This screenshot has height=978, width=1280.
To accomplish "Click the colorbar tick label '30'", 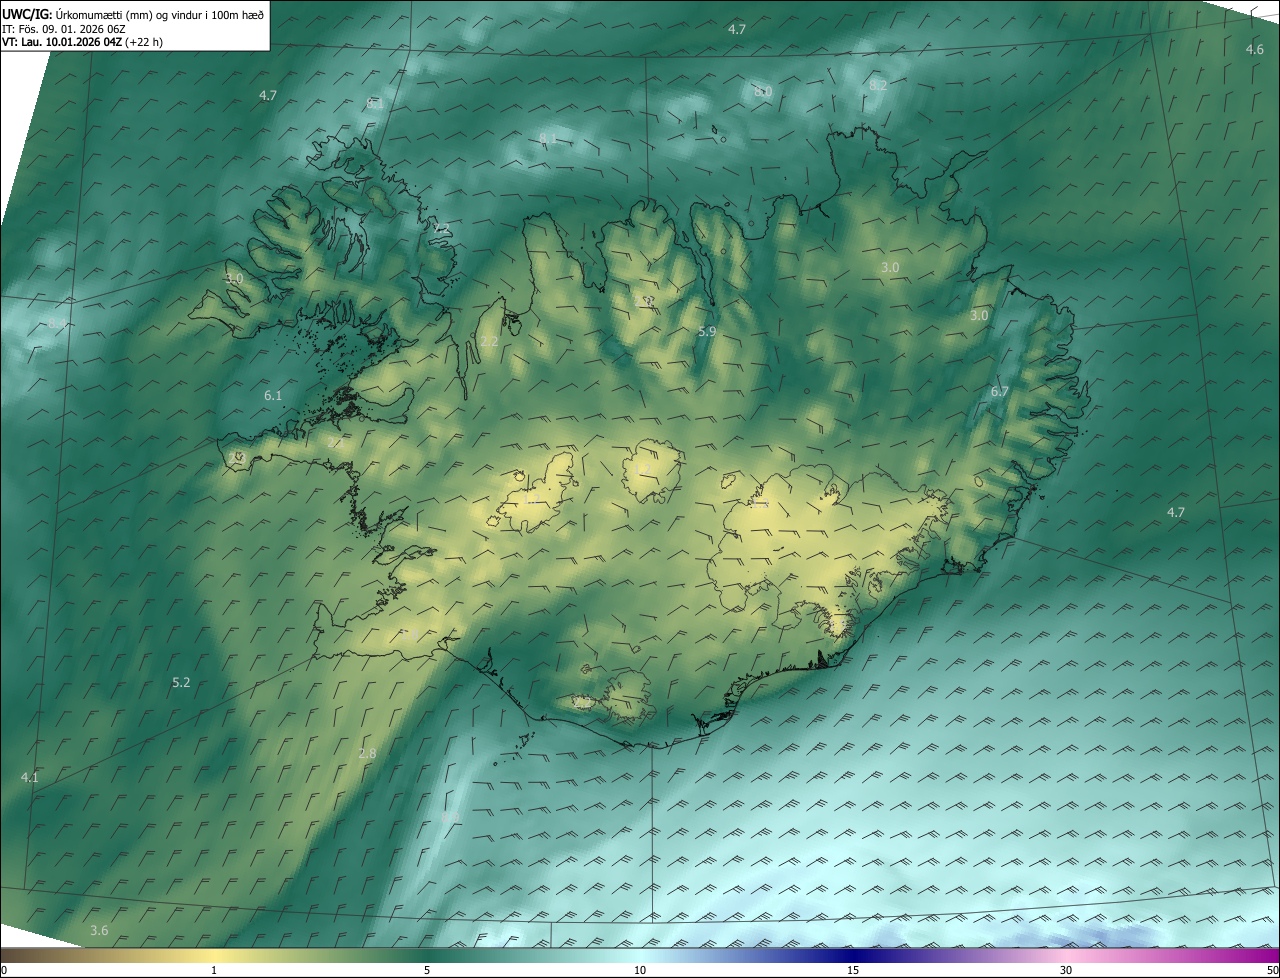I will click(1066, 971).
